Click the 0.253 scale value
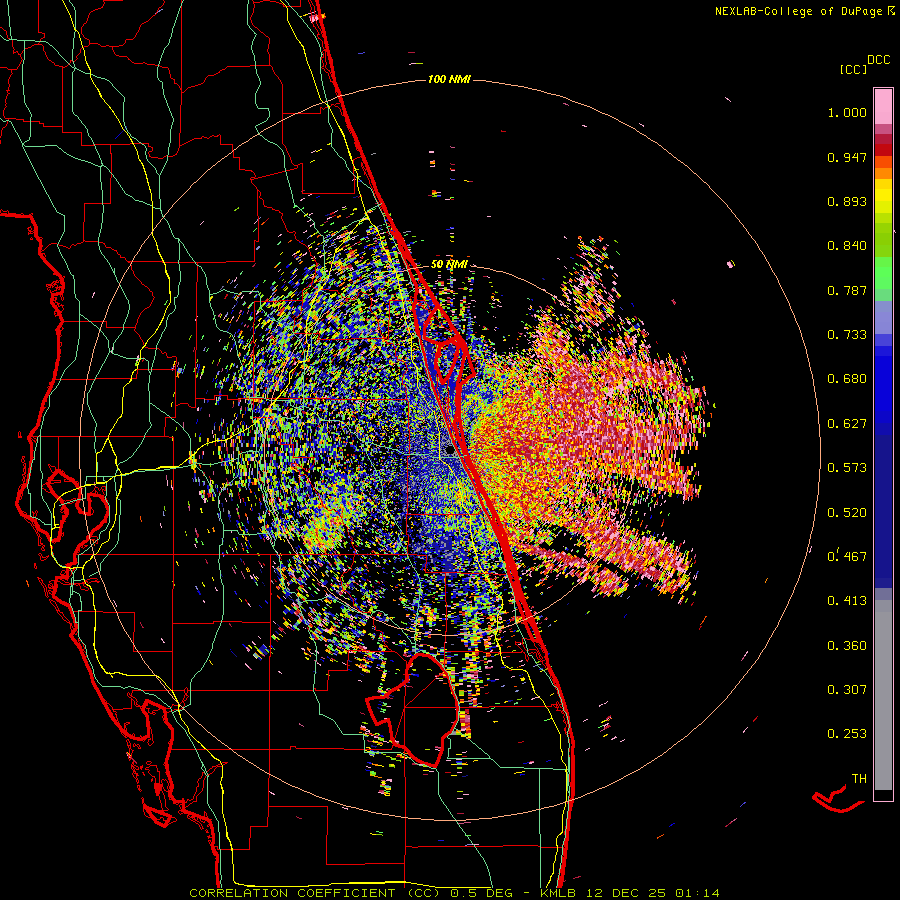Image resolution: width=900 pixels, height=900 pixels. pyautogui.click(x=847, y=734)
